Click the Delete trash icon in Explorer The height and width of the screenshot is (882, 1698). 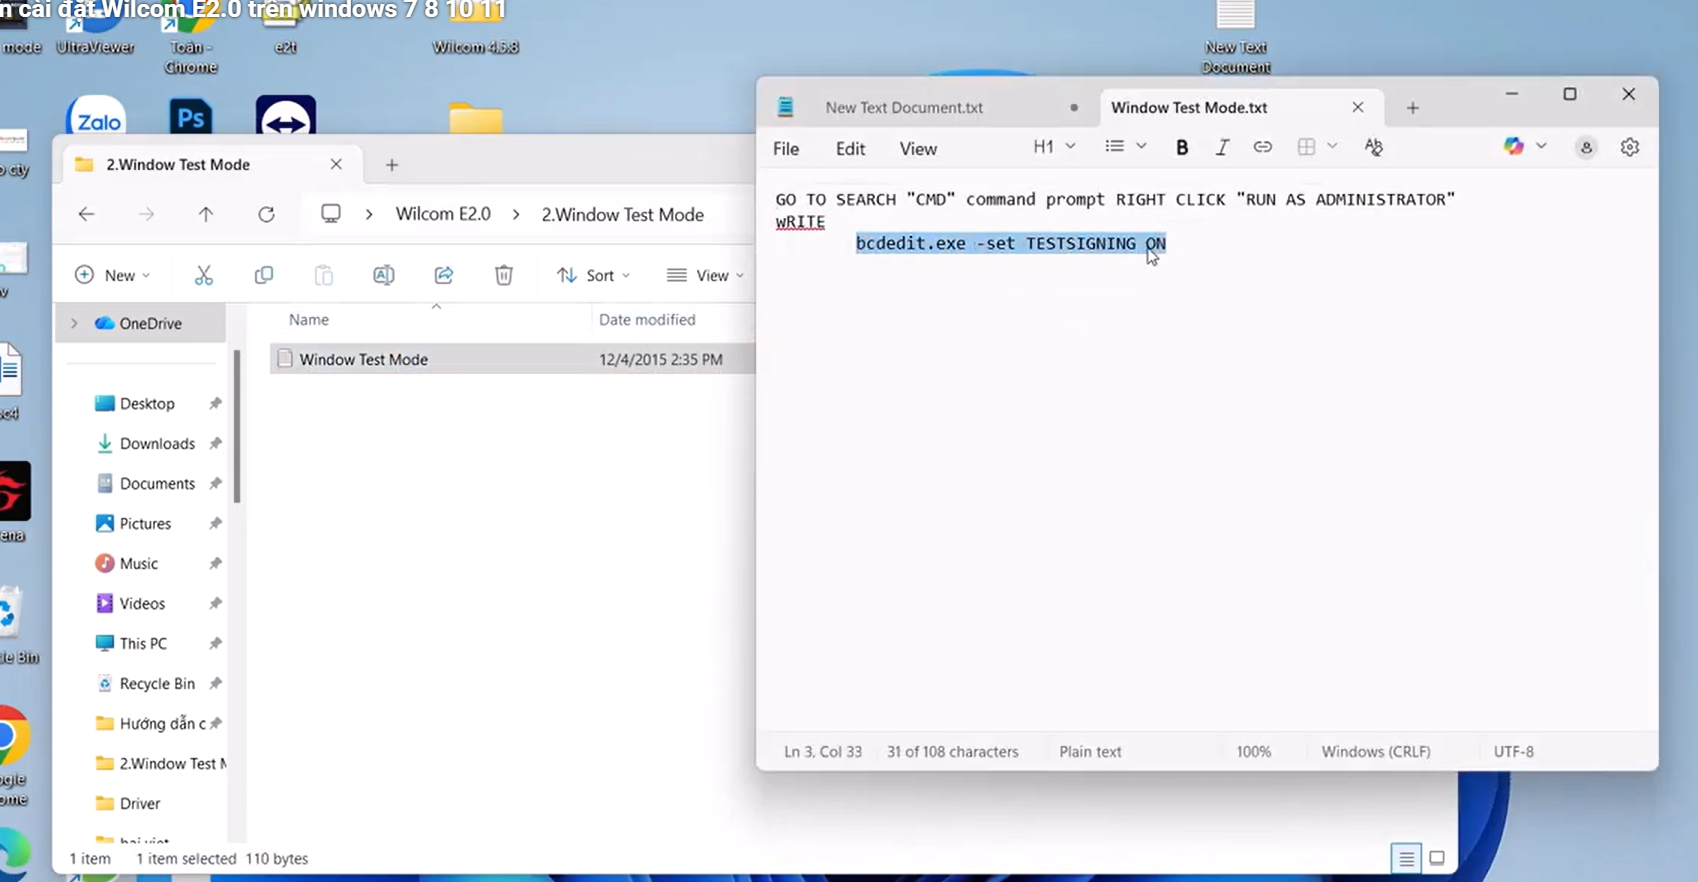504,275
